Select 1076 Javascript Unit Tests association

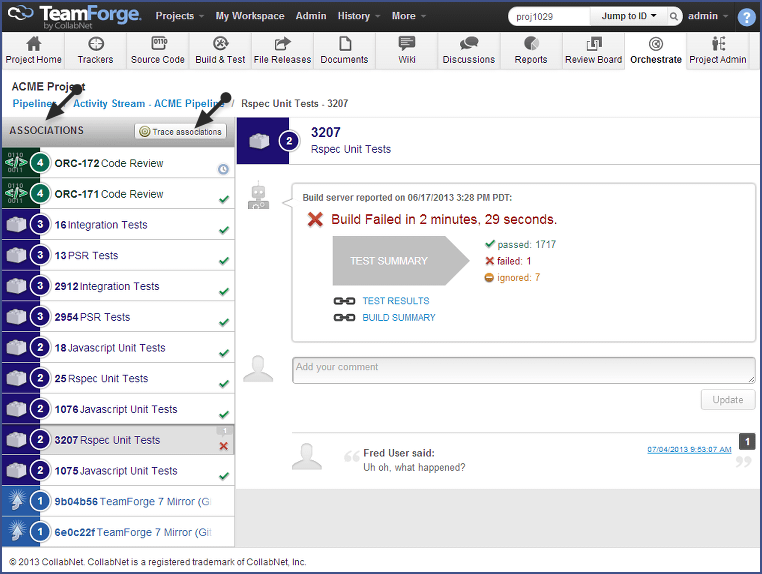[x=119, y=409]
